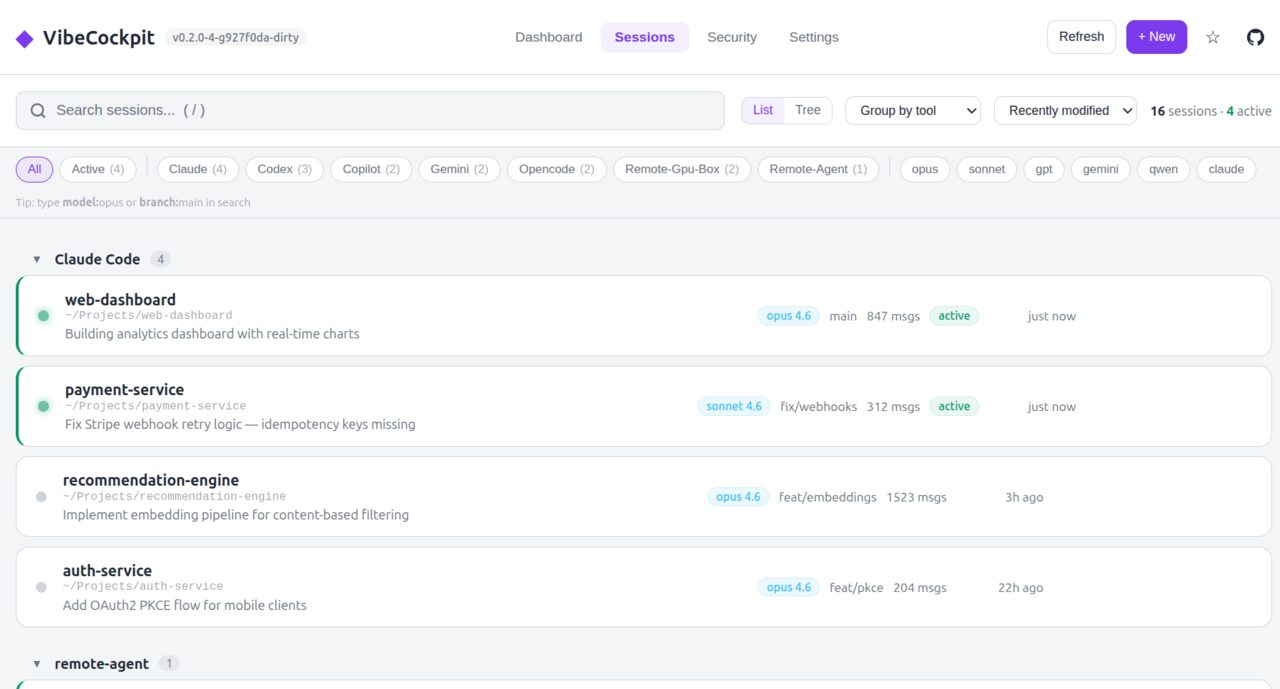Click the VibeCockpit diamond logo
The image size is (1280, 689).
point(24,38)
